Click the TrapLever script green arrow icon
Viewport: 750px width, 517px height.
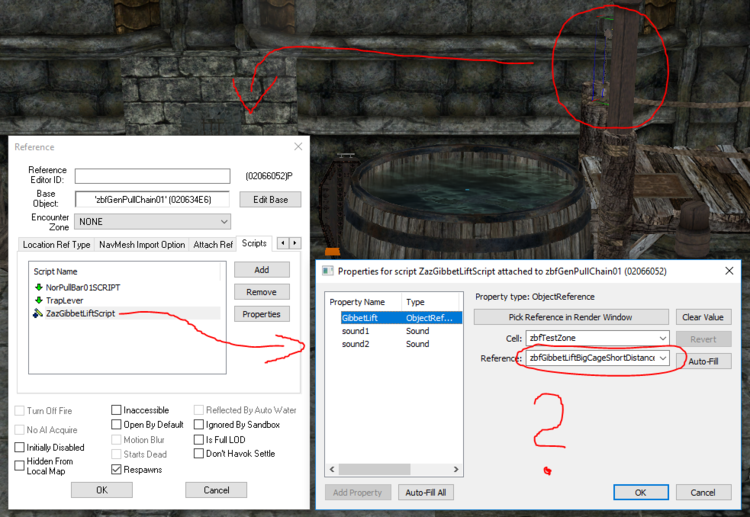pyautogui.click(x=39, y=300)
